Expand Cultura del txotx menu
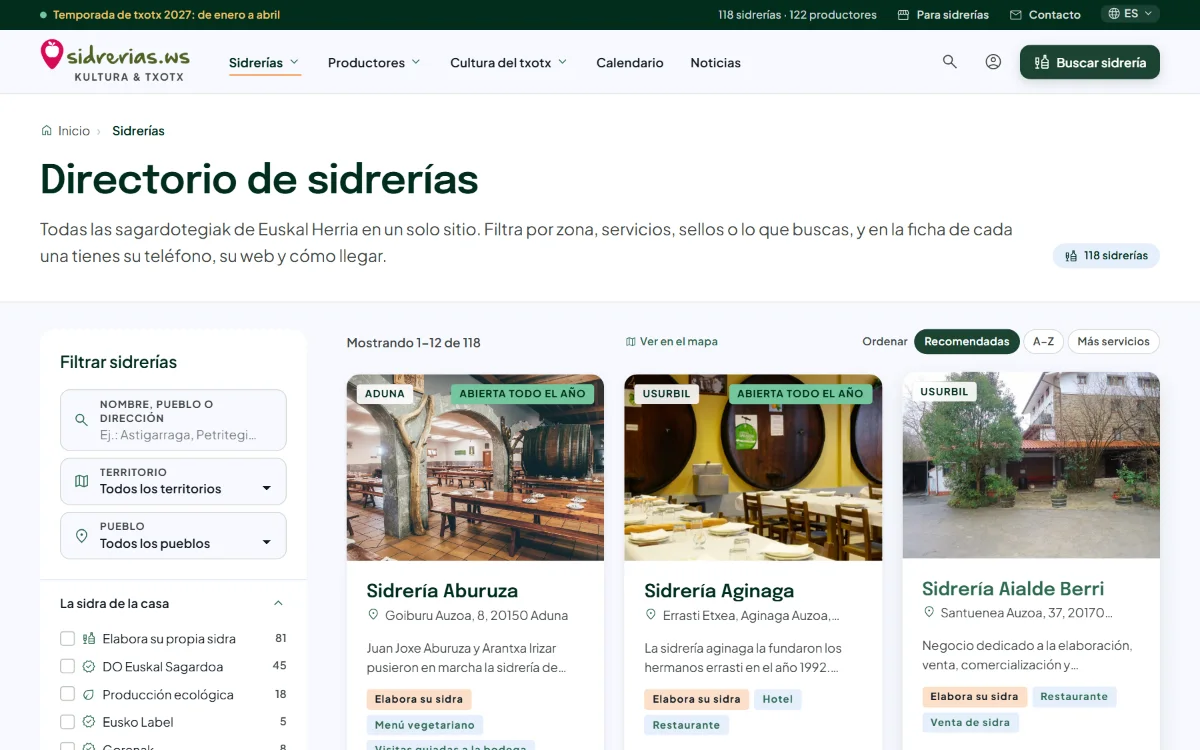Screen dimensions: 1200x750 click(x=508, y=62)
